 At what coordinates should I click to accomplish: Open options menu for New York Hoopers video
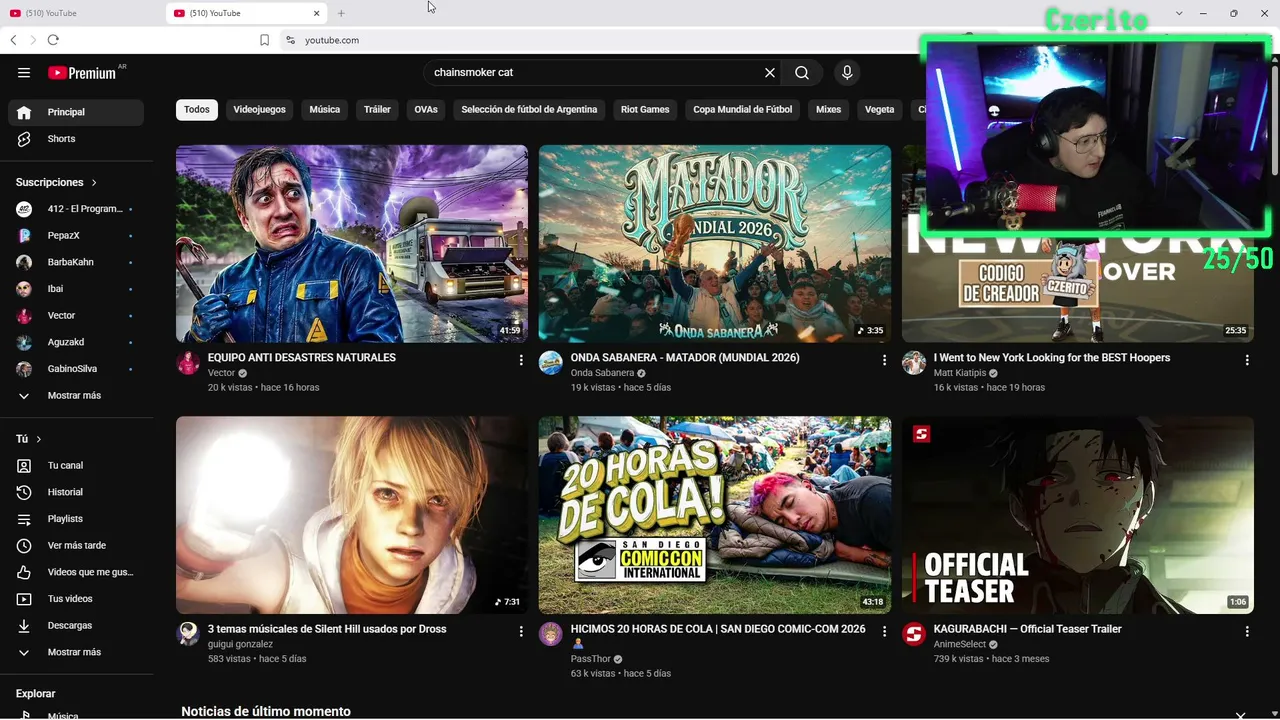tap(1247, 360)
